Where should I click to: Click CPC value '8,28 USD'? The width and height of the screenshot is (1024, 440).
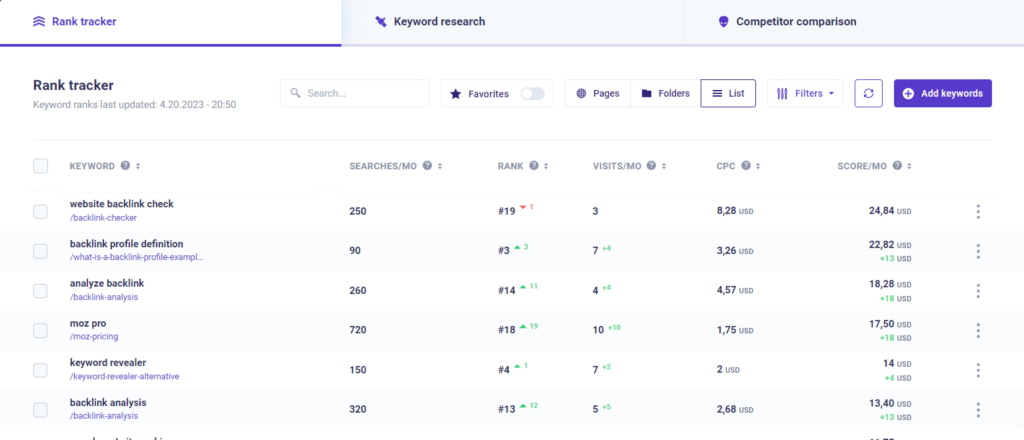tap(735, 212)
